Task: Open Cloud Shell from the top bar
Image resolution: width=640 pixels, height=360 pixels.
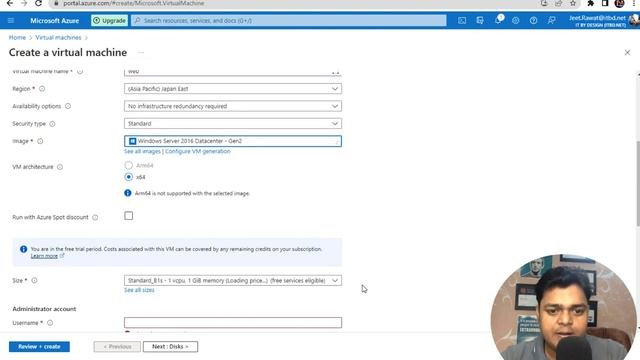Action: (462, 20)
